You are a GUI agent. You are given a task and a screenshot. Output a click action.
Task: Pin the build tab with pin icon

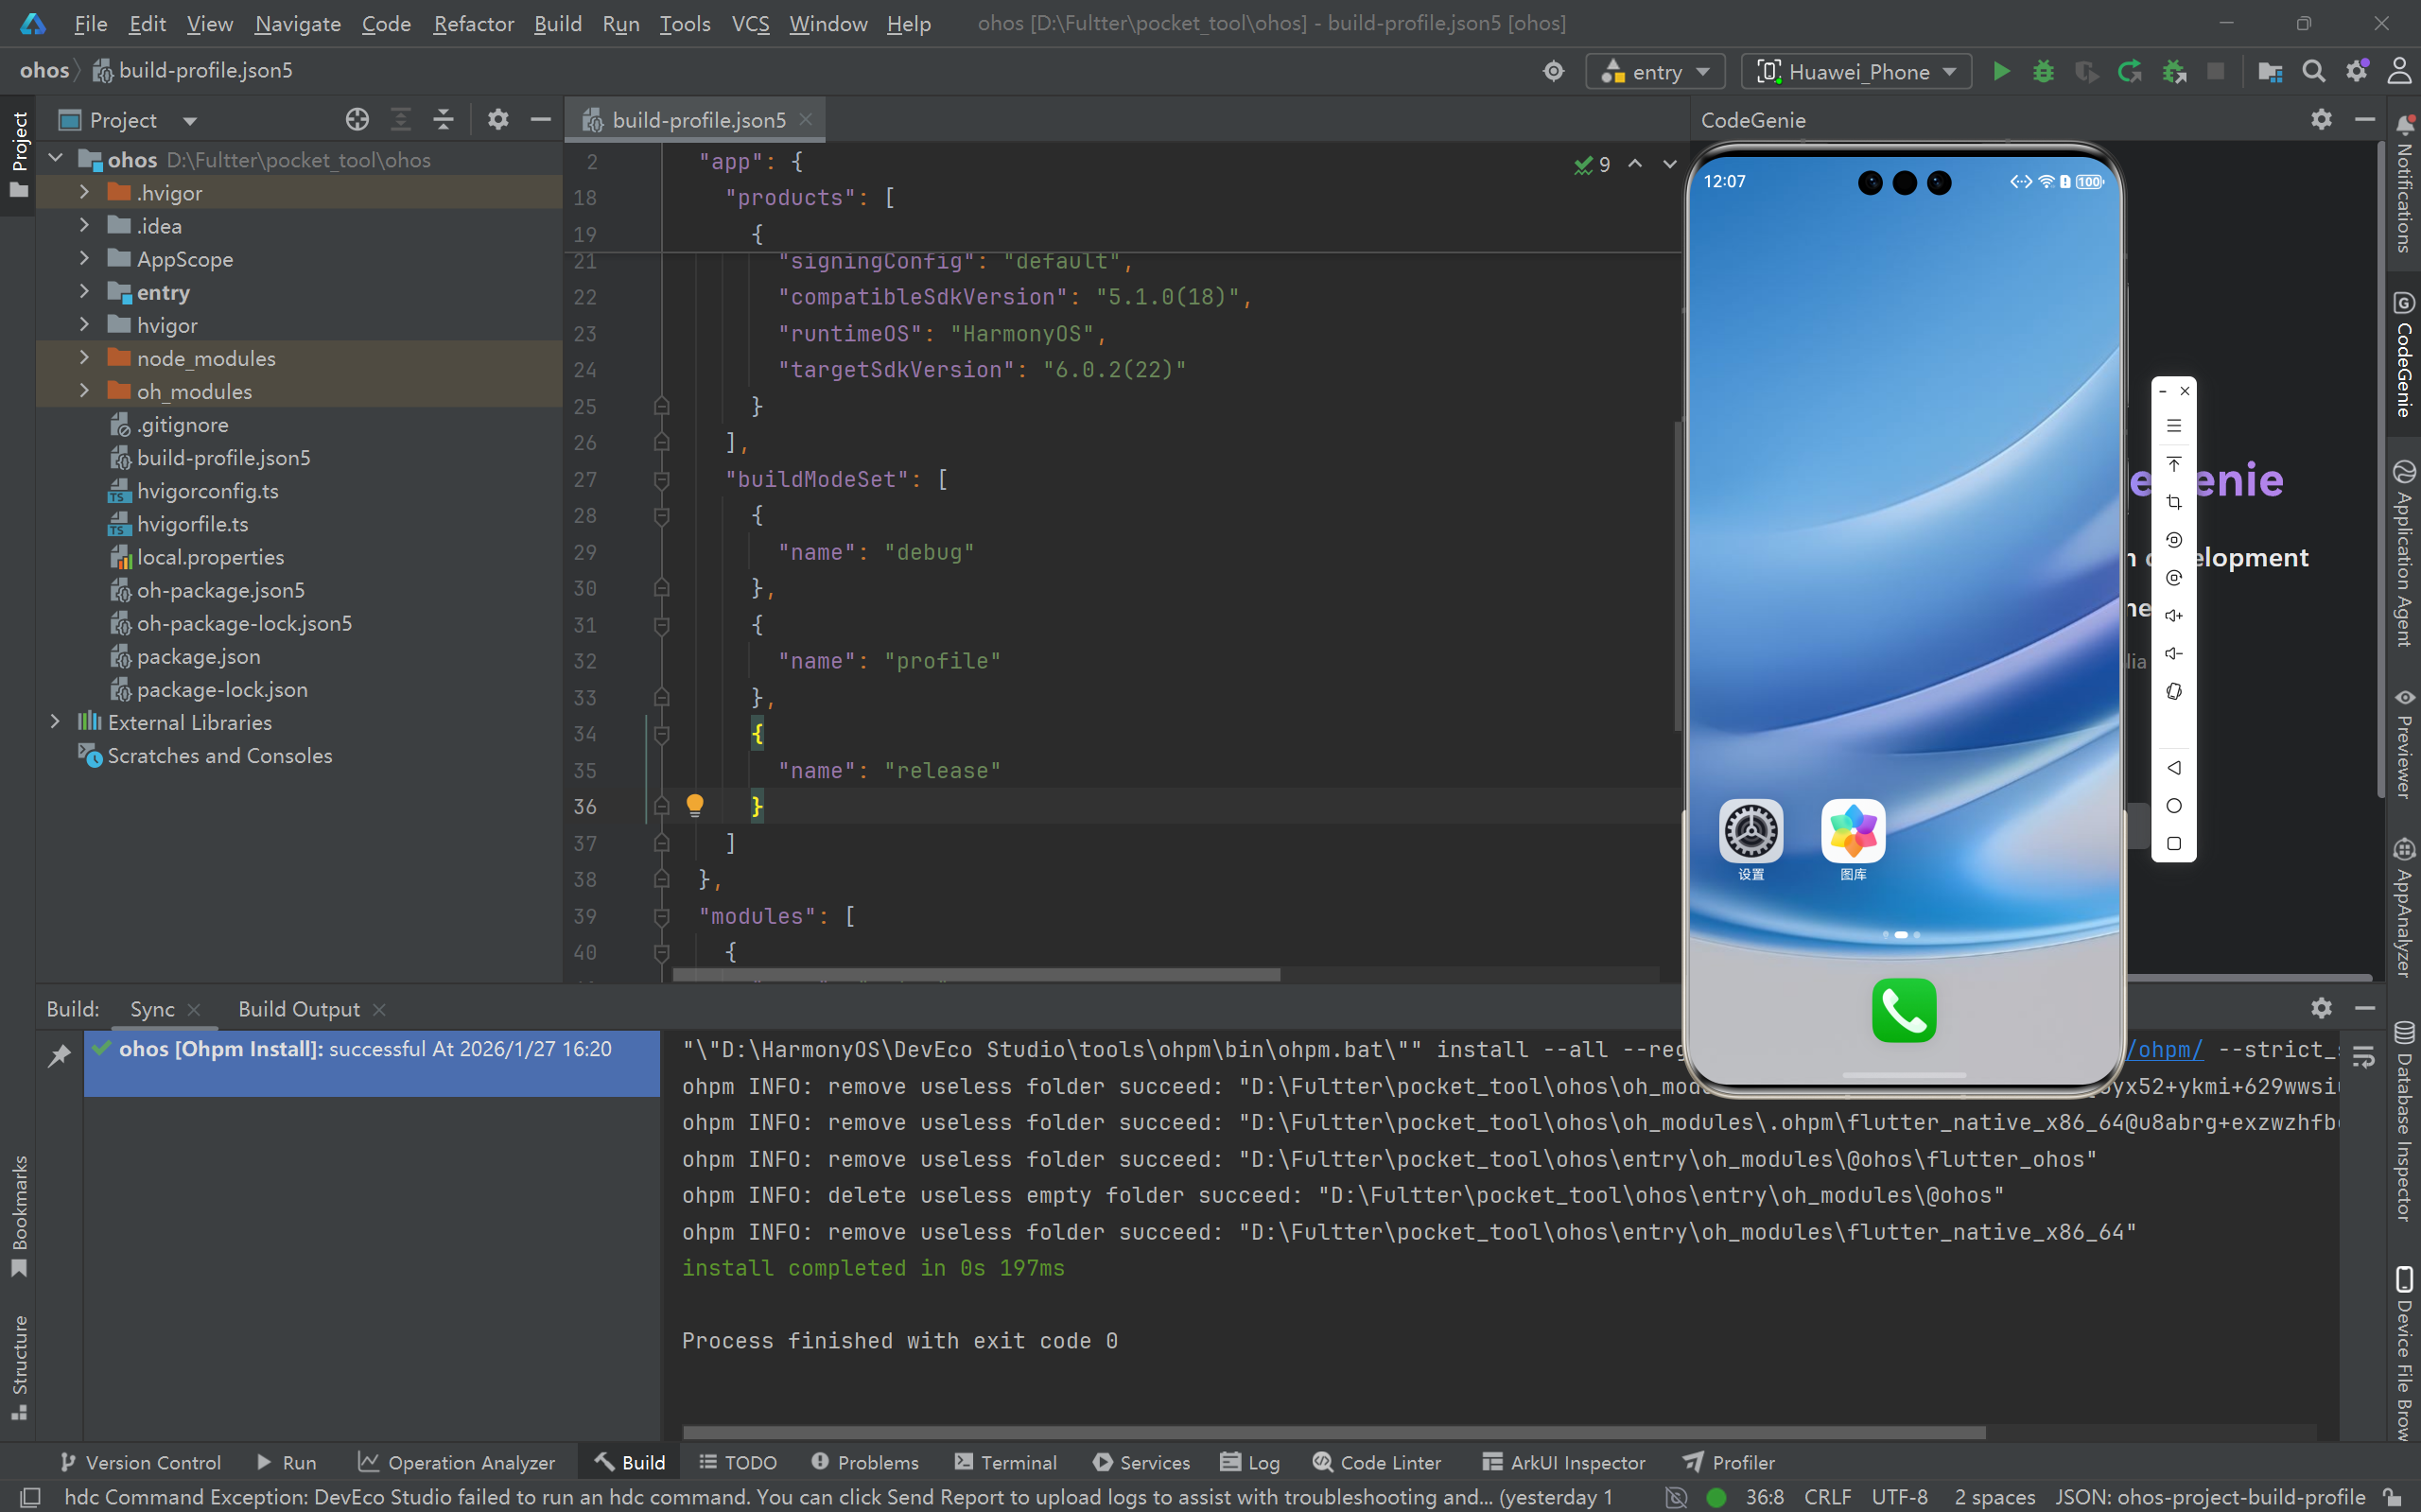tap(60, 1055)
